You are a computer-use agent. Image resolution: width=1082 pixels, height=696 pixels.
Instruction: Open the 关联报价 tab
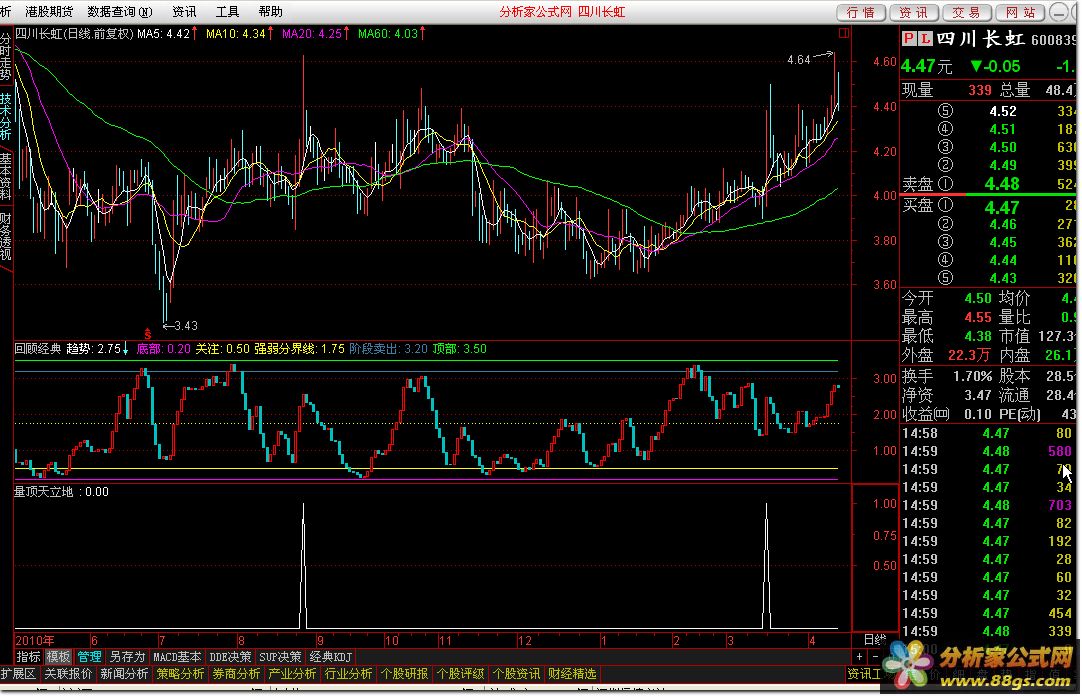pyautogui.click(x=68, y=674)
